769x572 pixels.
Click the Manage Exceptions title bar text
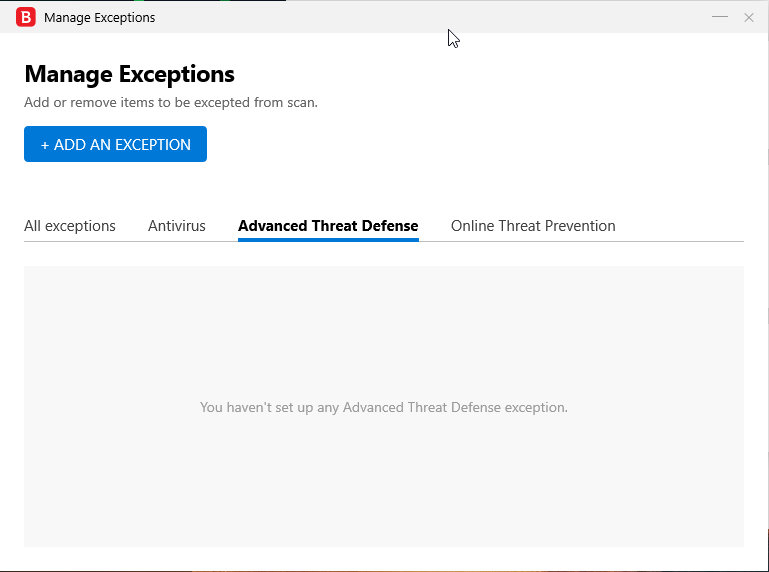100,17
